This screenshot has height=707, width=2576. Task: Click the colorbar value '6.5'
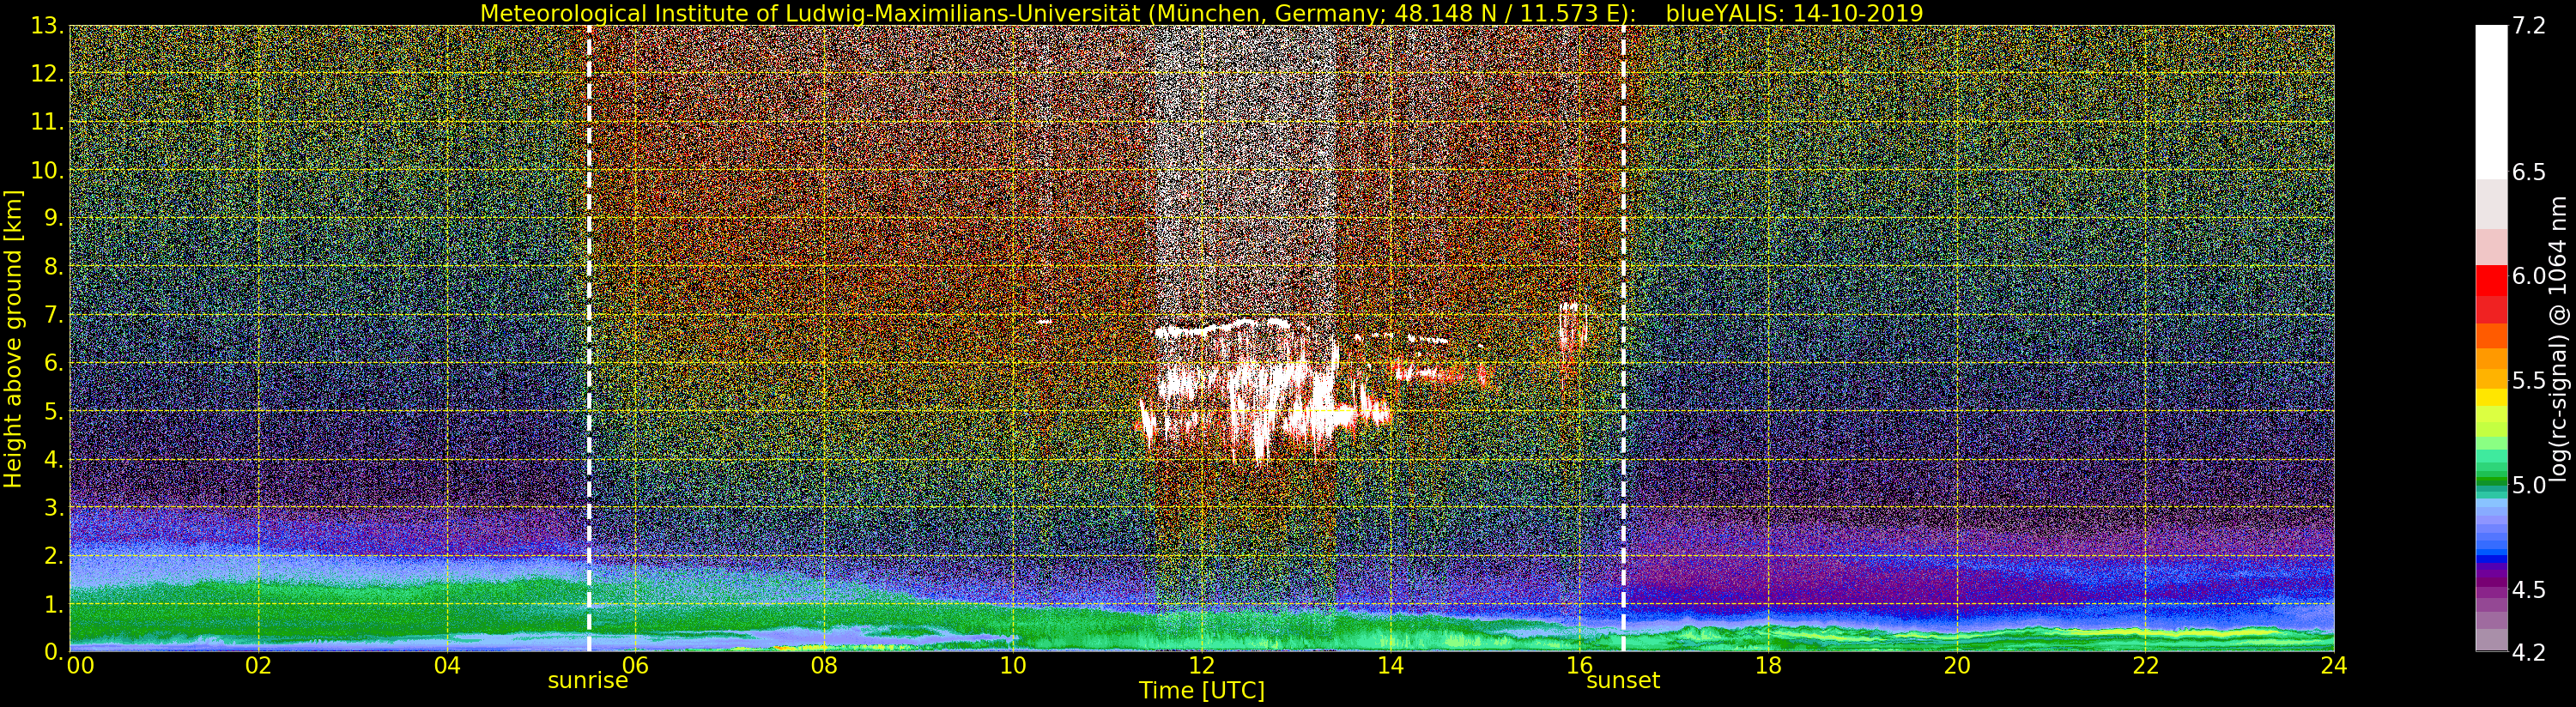point(2529,172)
